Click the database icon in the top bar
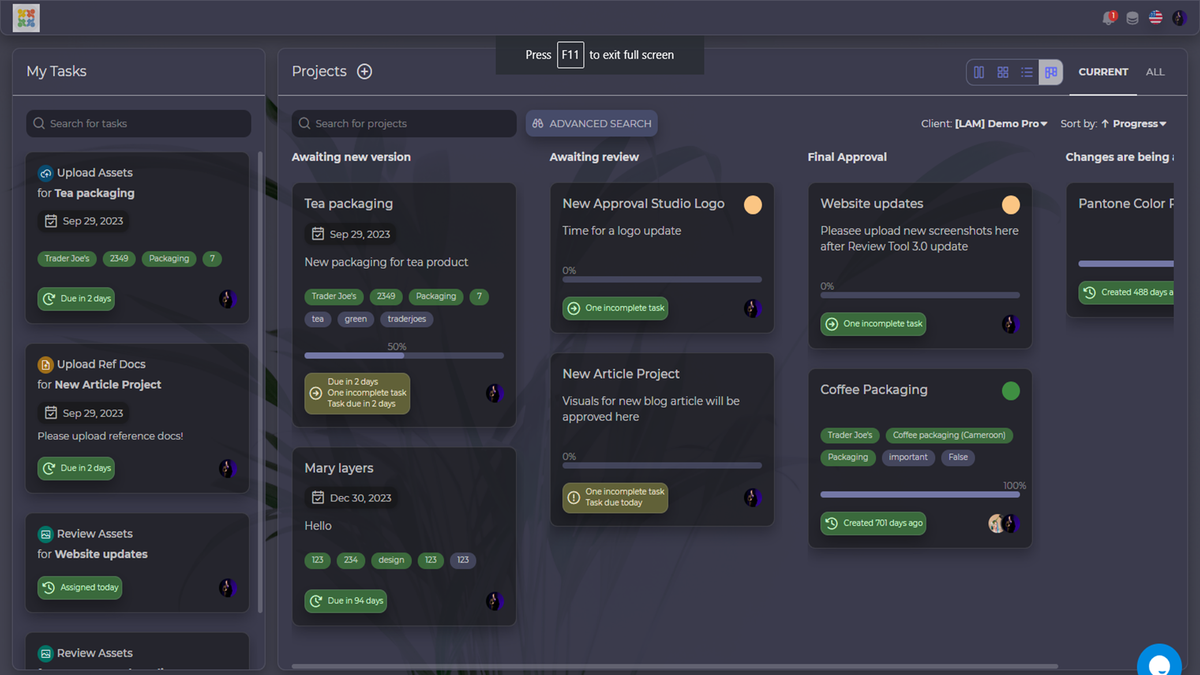This screenshot has height=675, width=1200. tap(1132, 17)
